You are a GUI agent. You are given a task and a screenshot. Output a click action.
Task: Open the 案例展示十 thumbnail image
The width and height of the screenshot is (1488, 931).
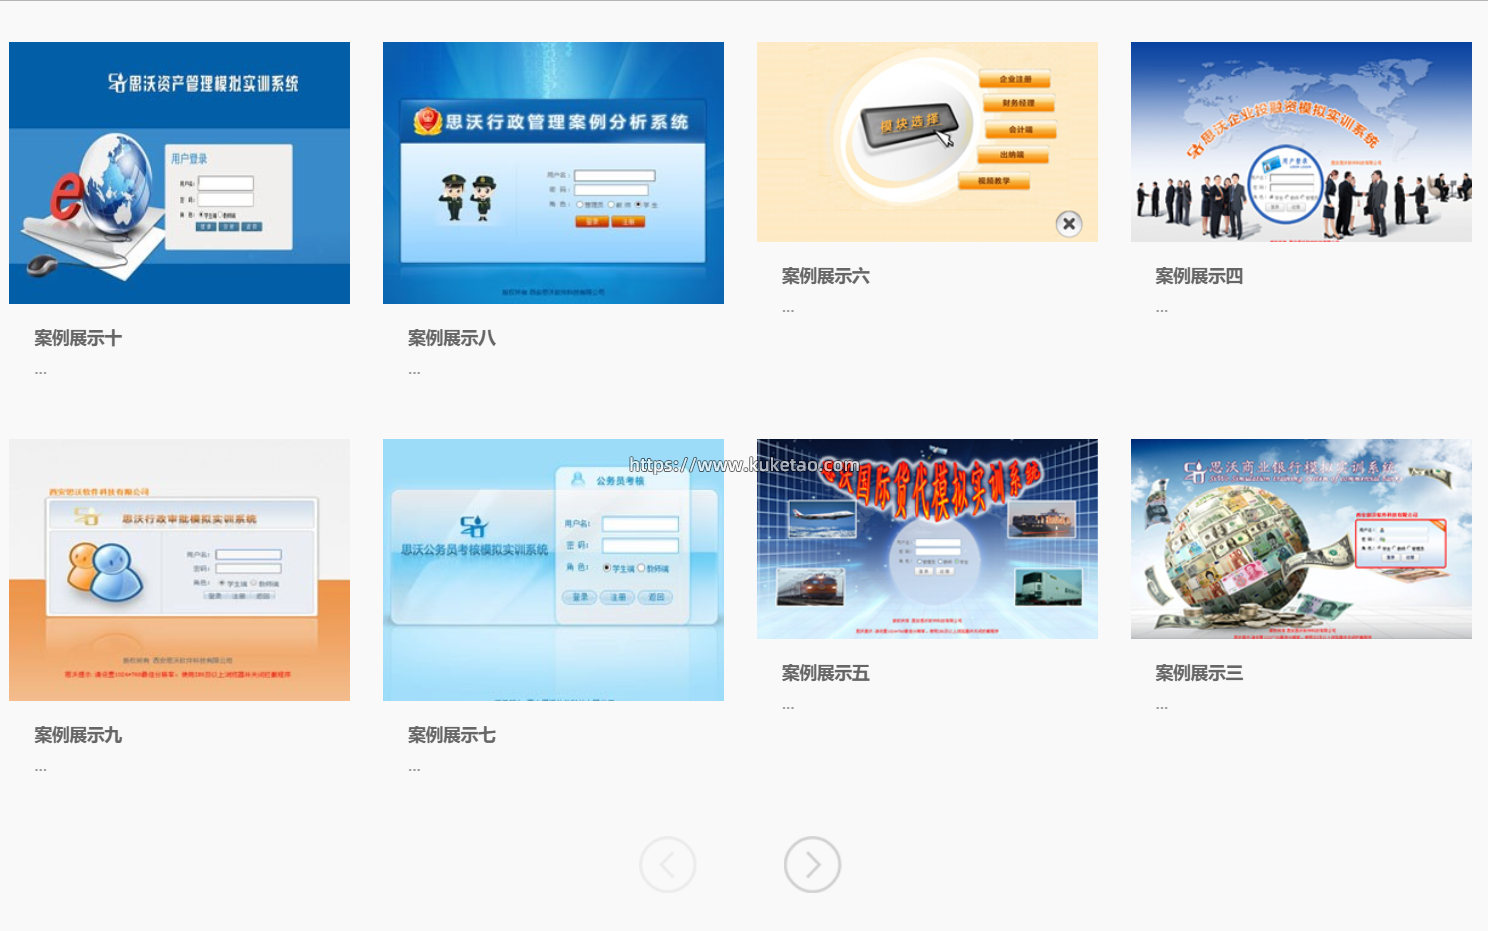pyautogui.click(x=179, y=173)
